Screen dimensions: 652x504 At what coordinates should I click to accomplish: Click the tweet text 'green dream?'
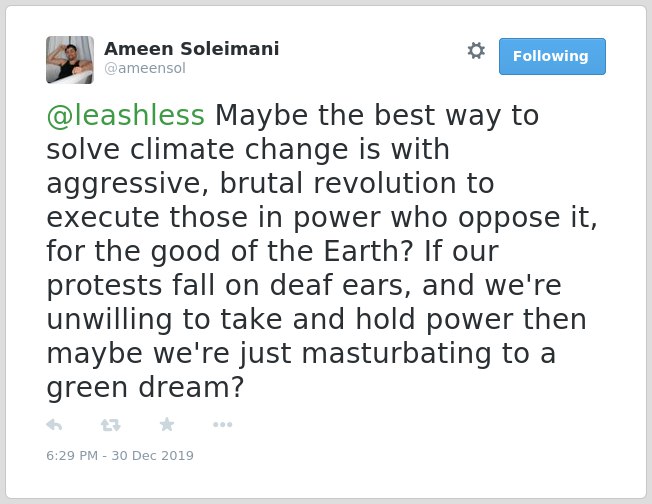click(x=145, y=388)
